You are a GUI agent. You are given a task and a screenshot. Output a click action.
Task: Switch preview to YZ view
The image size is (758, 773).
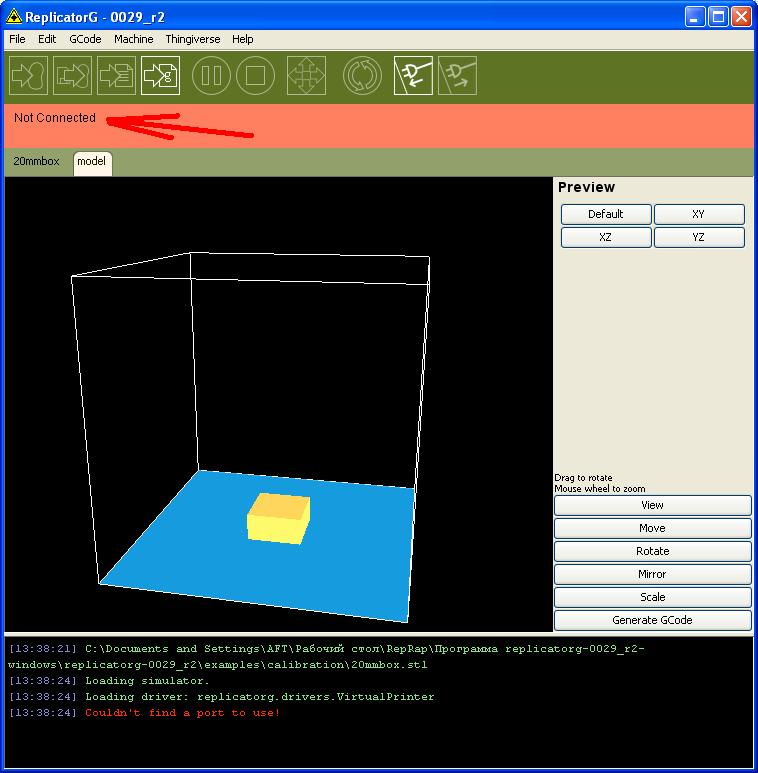pos(698,237)
